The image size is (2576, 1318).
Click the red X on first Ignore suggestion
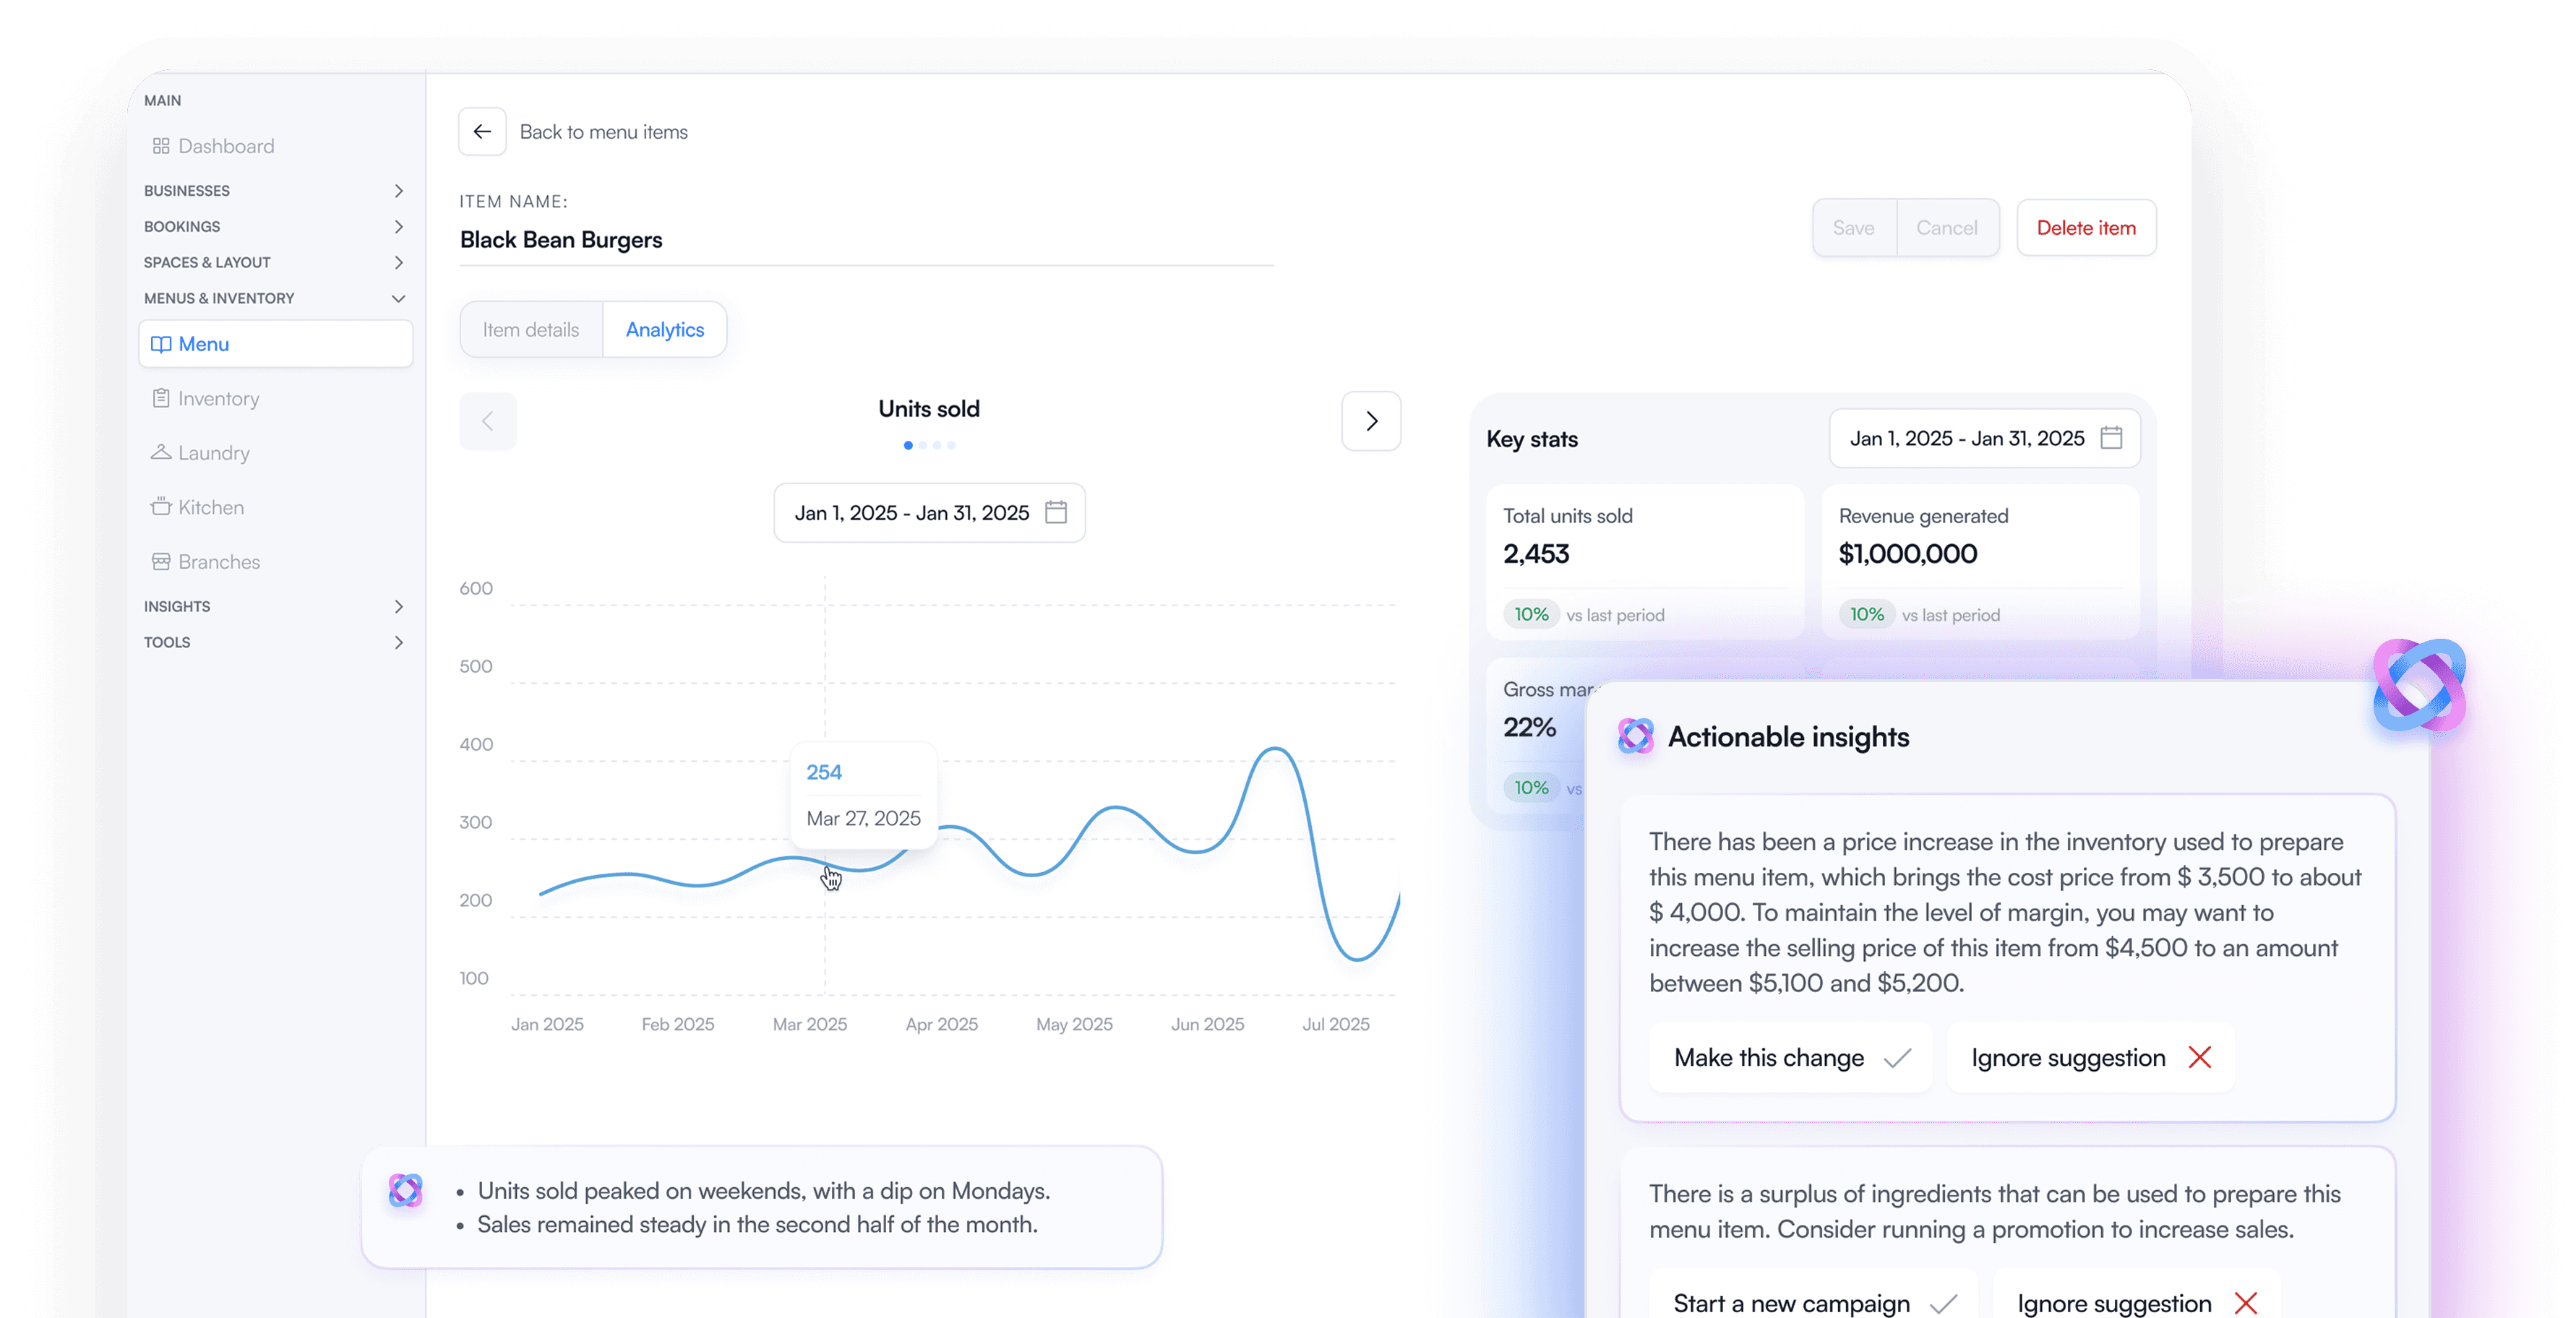[x=2199, y=1058]
